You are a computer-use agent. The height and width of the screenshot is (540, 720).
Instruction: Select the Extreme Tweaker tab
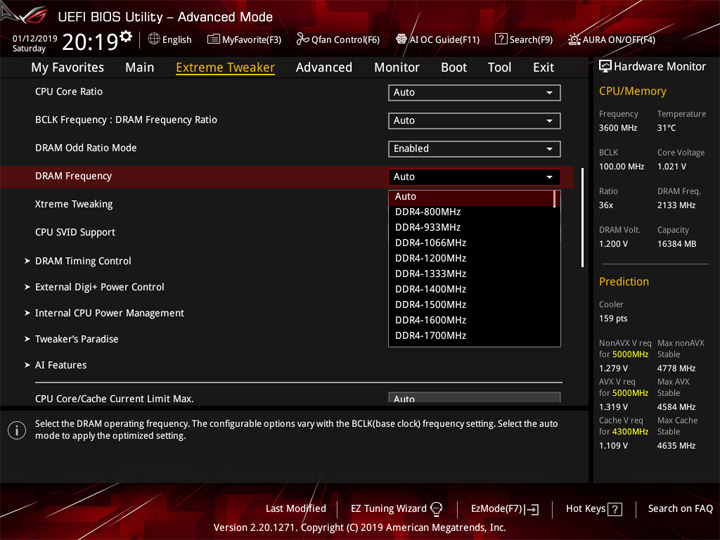(225, 68)
